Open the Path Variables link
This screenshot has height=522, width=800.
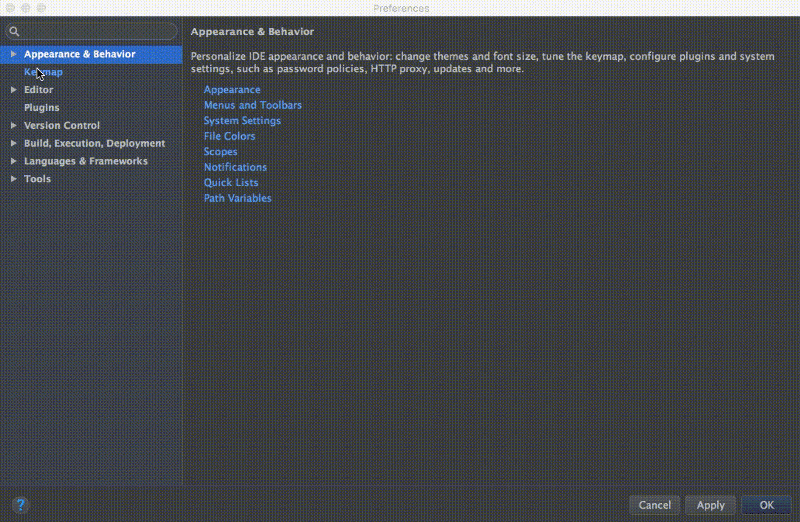238,198
